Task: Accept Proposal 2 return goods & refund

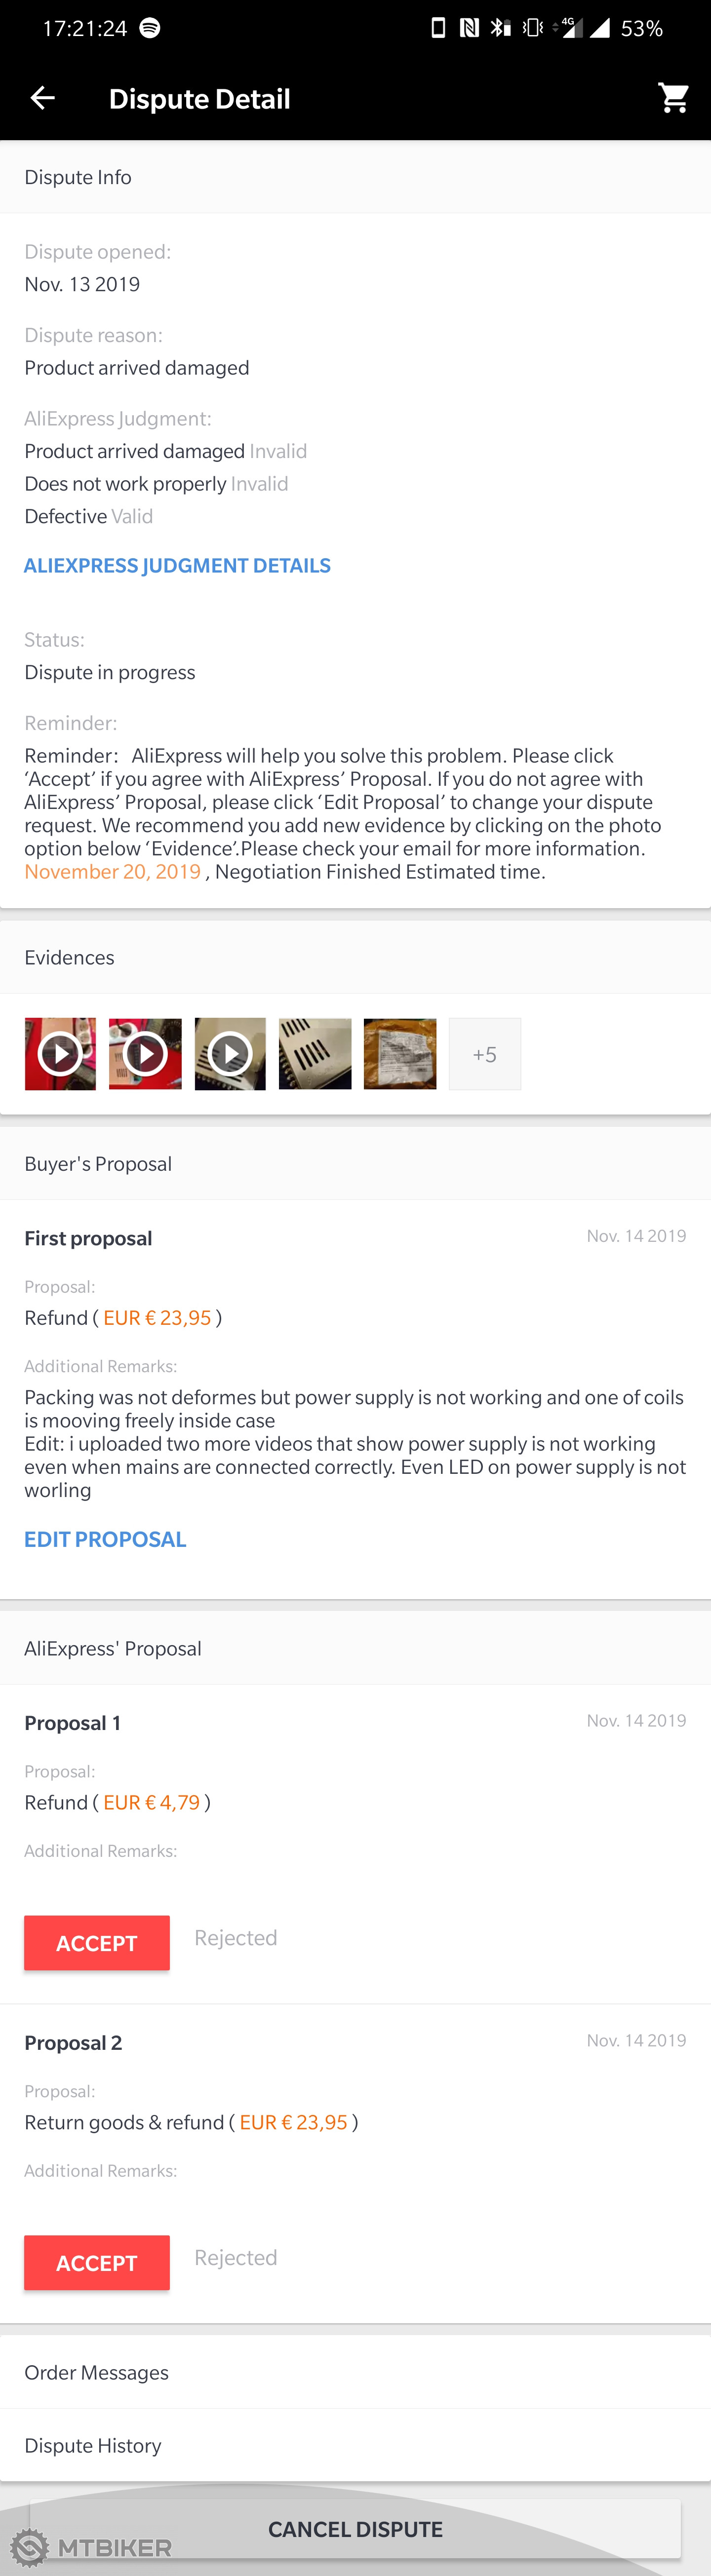Action: [x=97, y=2262]
